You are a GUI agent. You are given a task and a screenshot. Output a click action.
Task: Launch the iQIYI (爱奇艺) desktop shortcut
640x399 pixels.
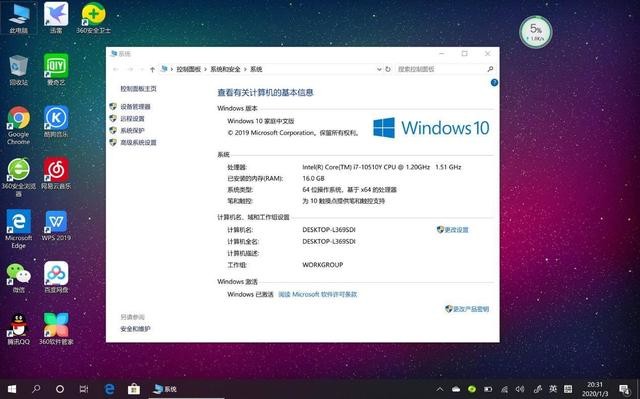[56, 69]
